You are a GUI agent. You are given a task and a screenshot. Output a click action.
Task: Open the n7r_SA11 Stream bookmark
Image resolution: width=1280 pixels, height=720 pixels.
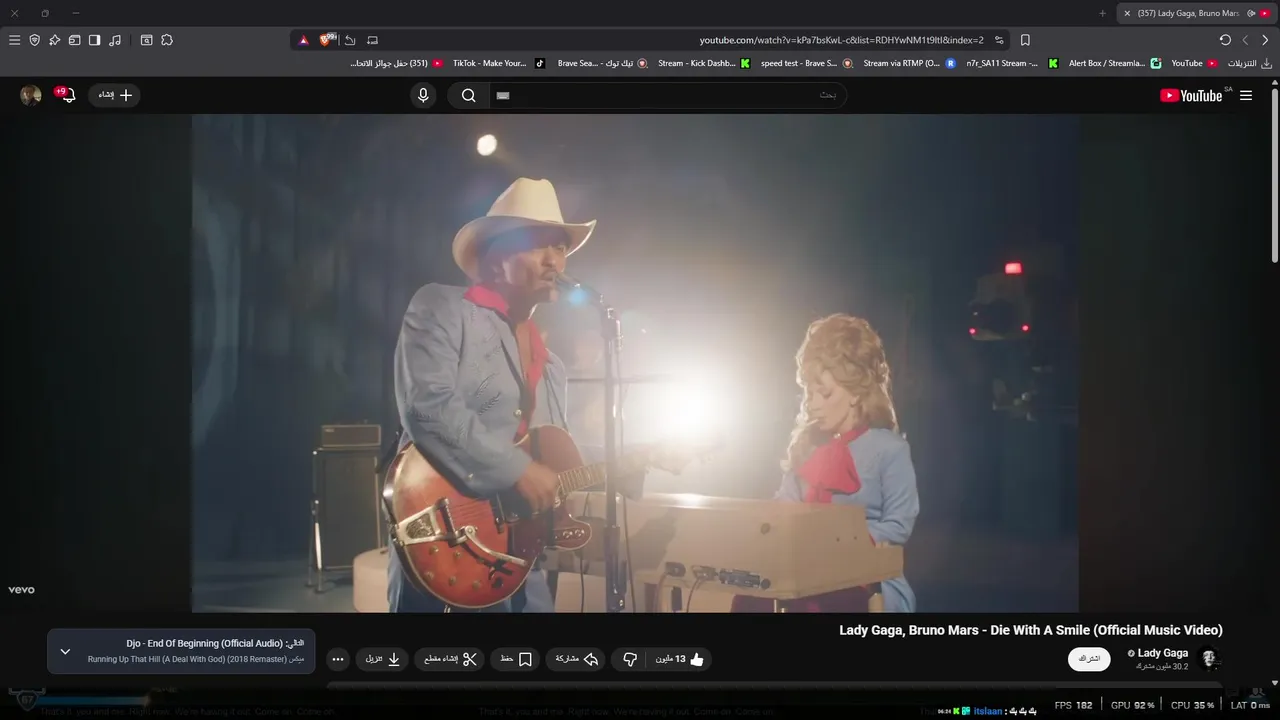coord(1011,63)
